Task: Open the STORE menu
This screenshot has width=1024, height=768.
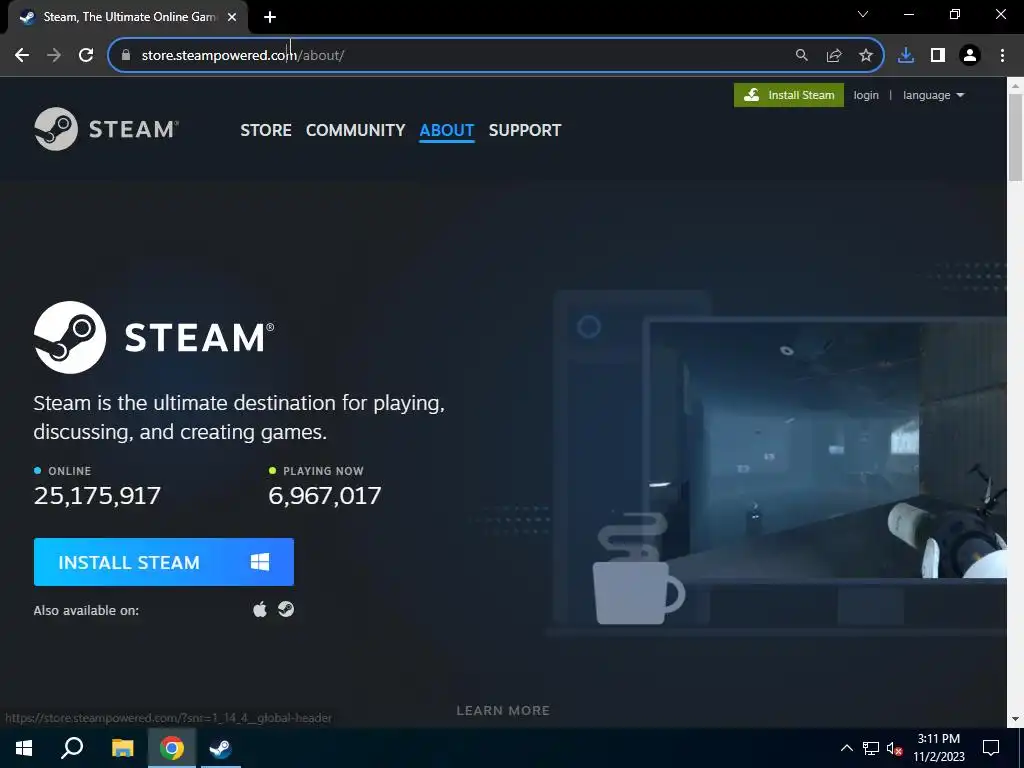Action: point(266,131)
